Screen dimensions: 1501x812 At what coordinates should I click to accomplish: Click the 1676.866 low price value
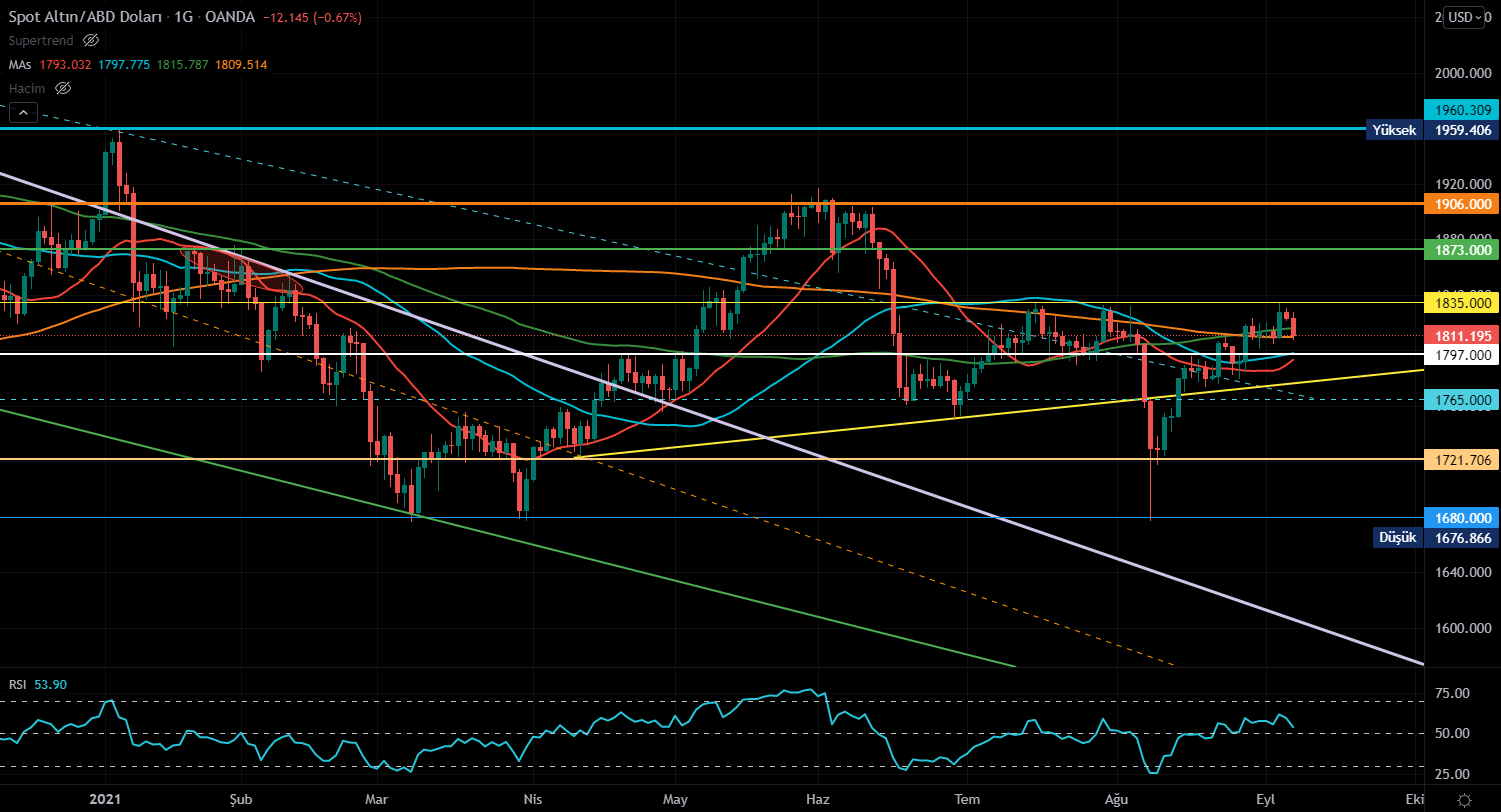(x=1461, y=538)
